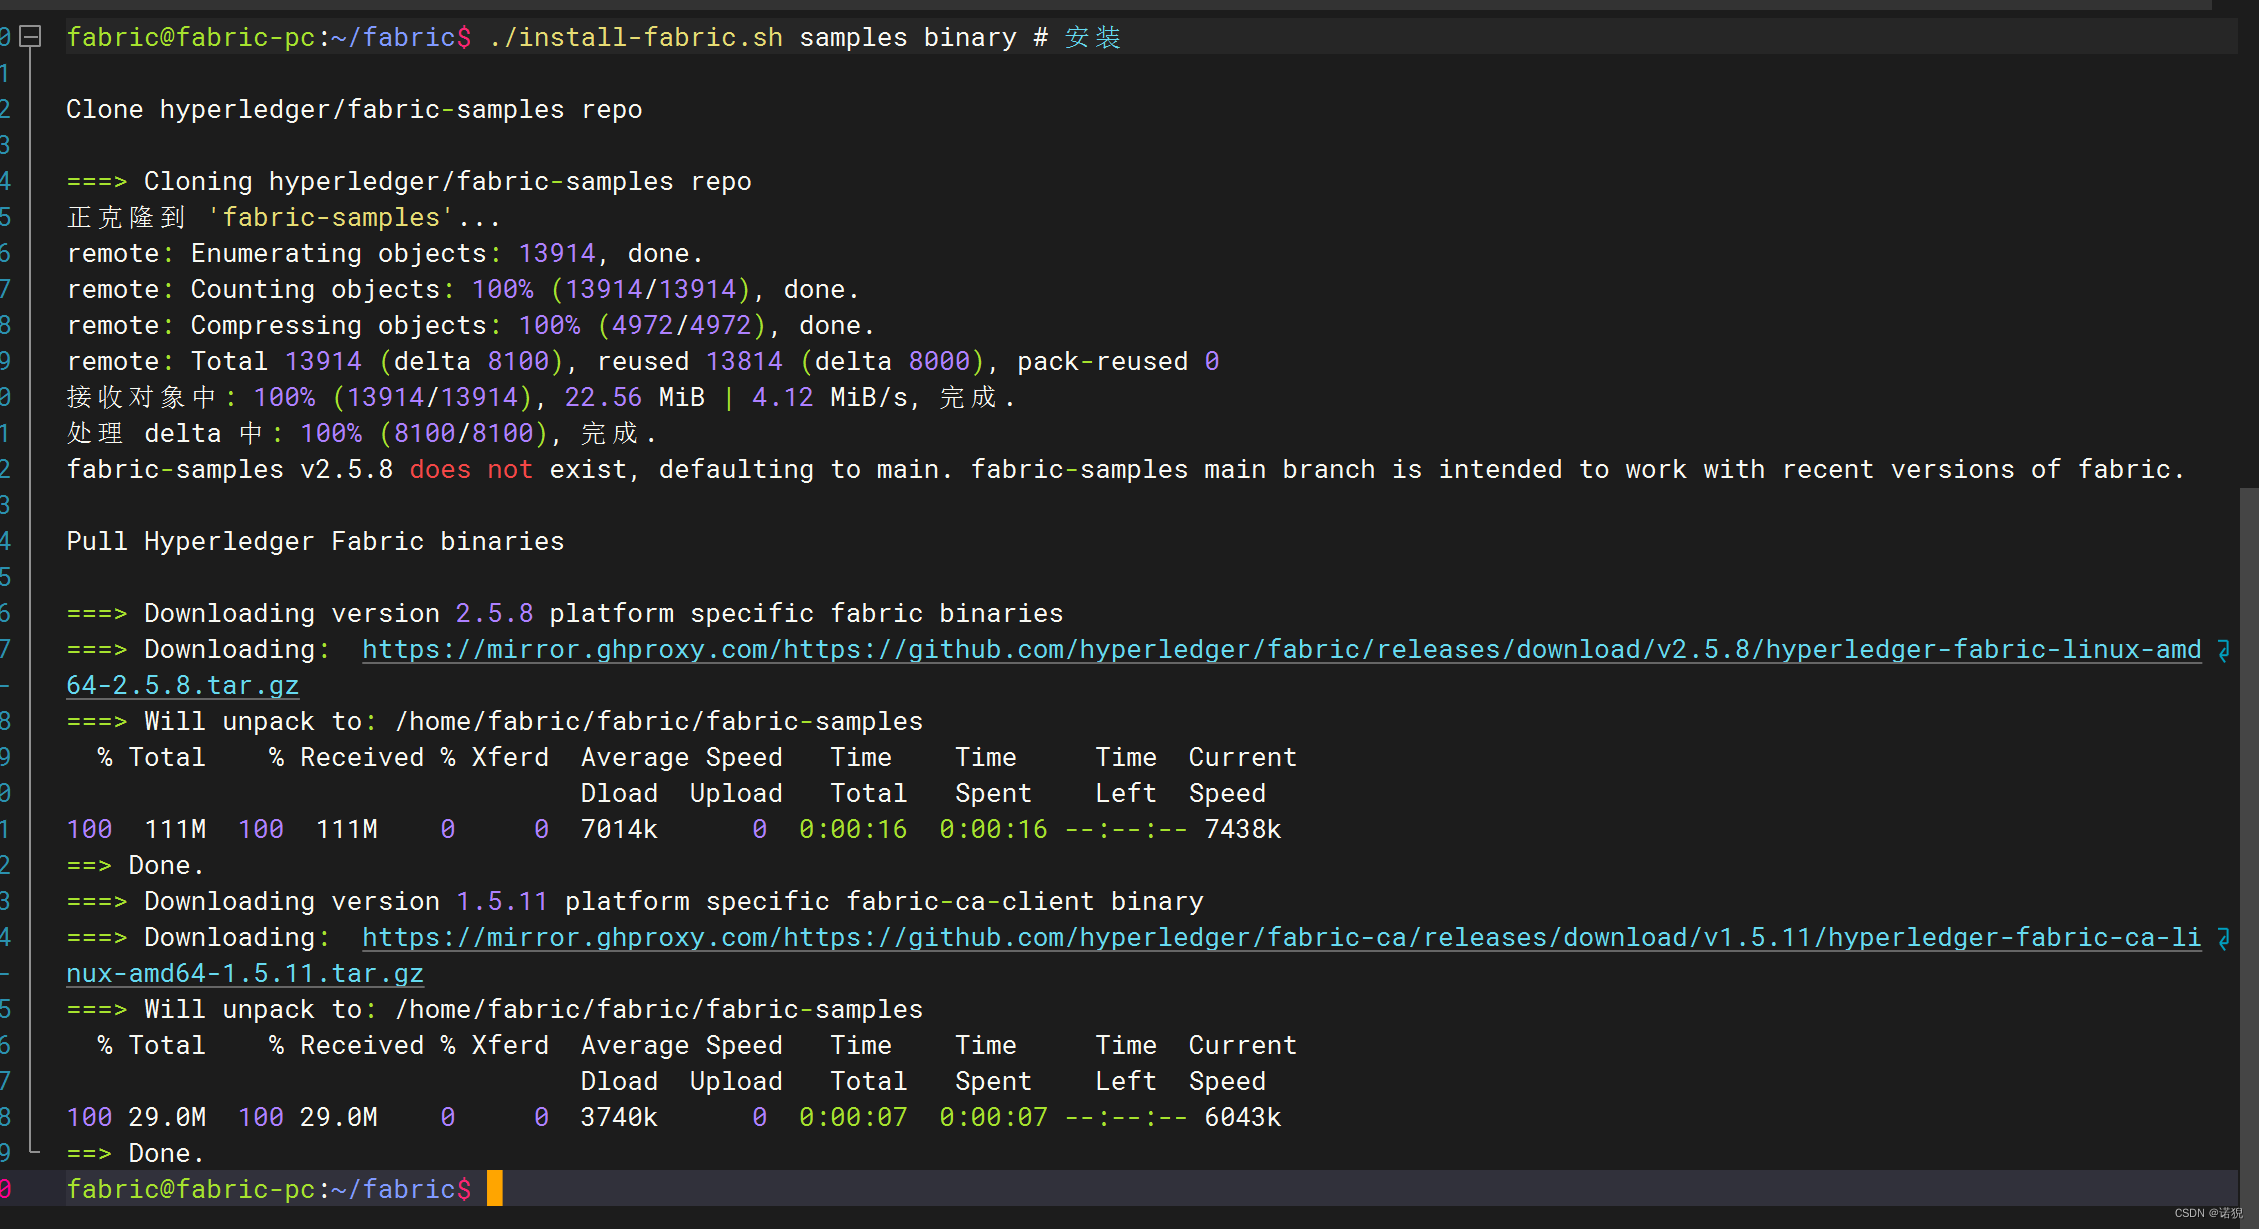Open the fabric-linux-amd64 download URL
This screenshot has height=1229, width=2259.
(x=1280, y=650)
